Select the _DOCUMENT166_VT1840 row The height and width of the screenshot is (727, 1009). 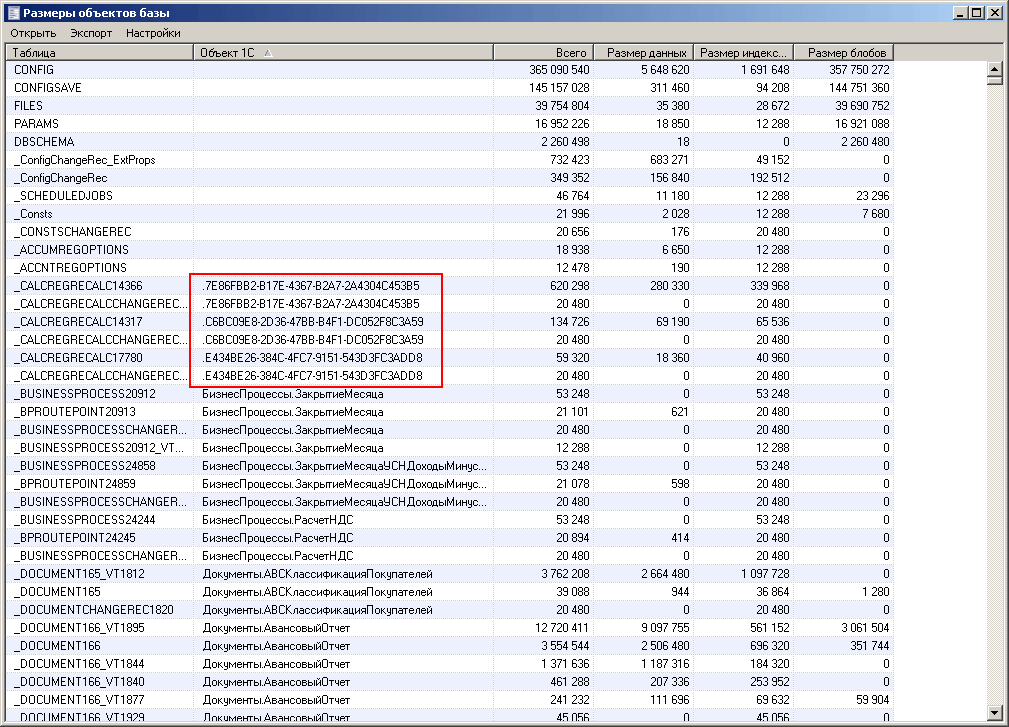[450, 682]
